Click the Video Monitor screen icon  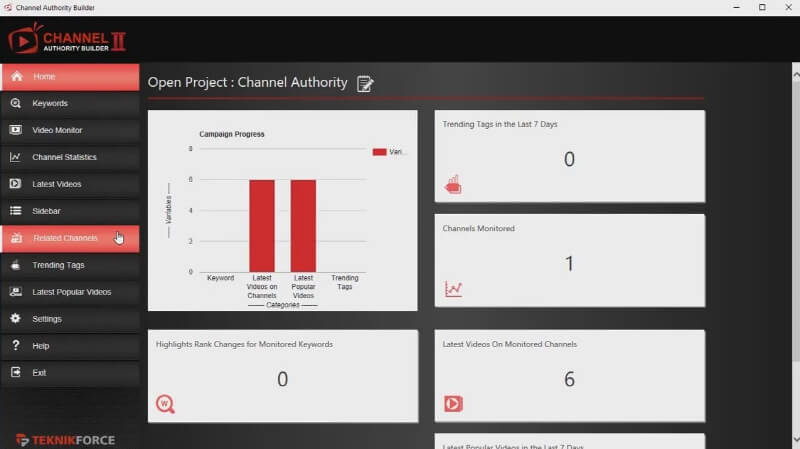(x=16, y=130)
